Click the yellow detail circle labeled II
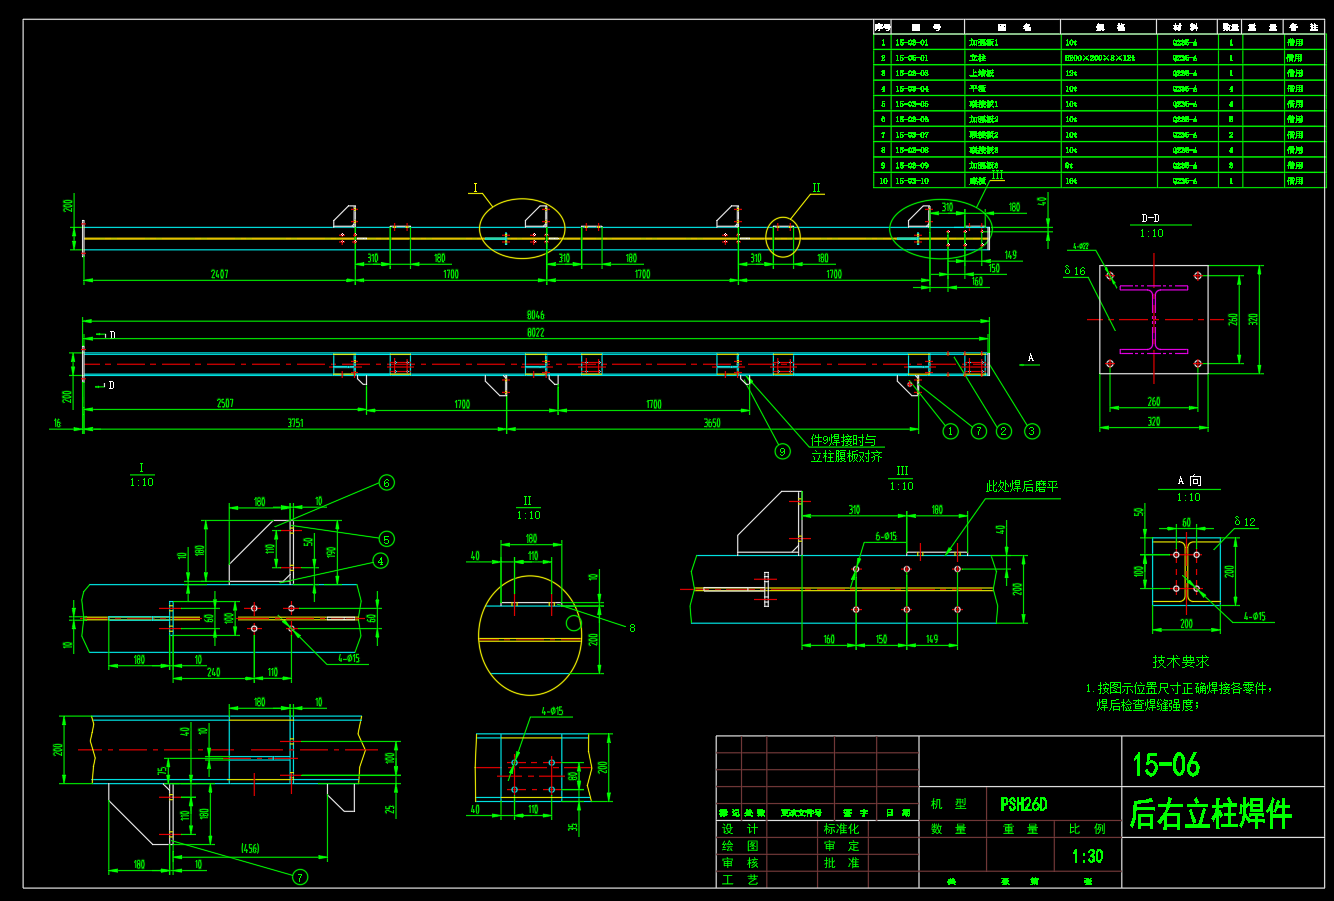The height and width of the screenshot is (901, 1334). (783, 237)
